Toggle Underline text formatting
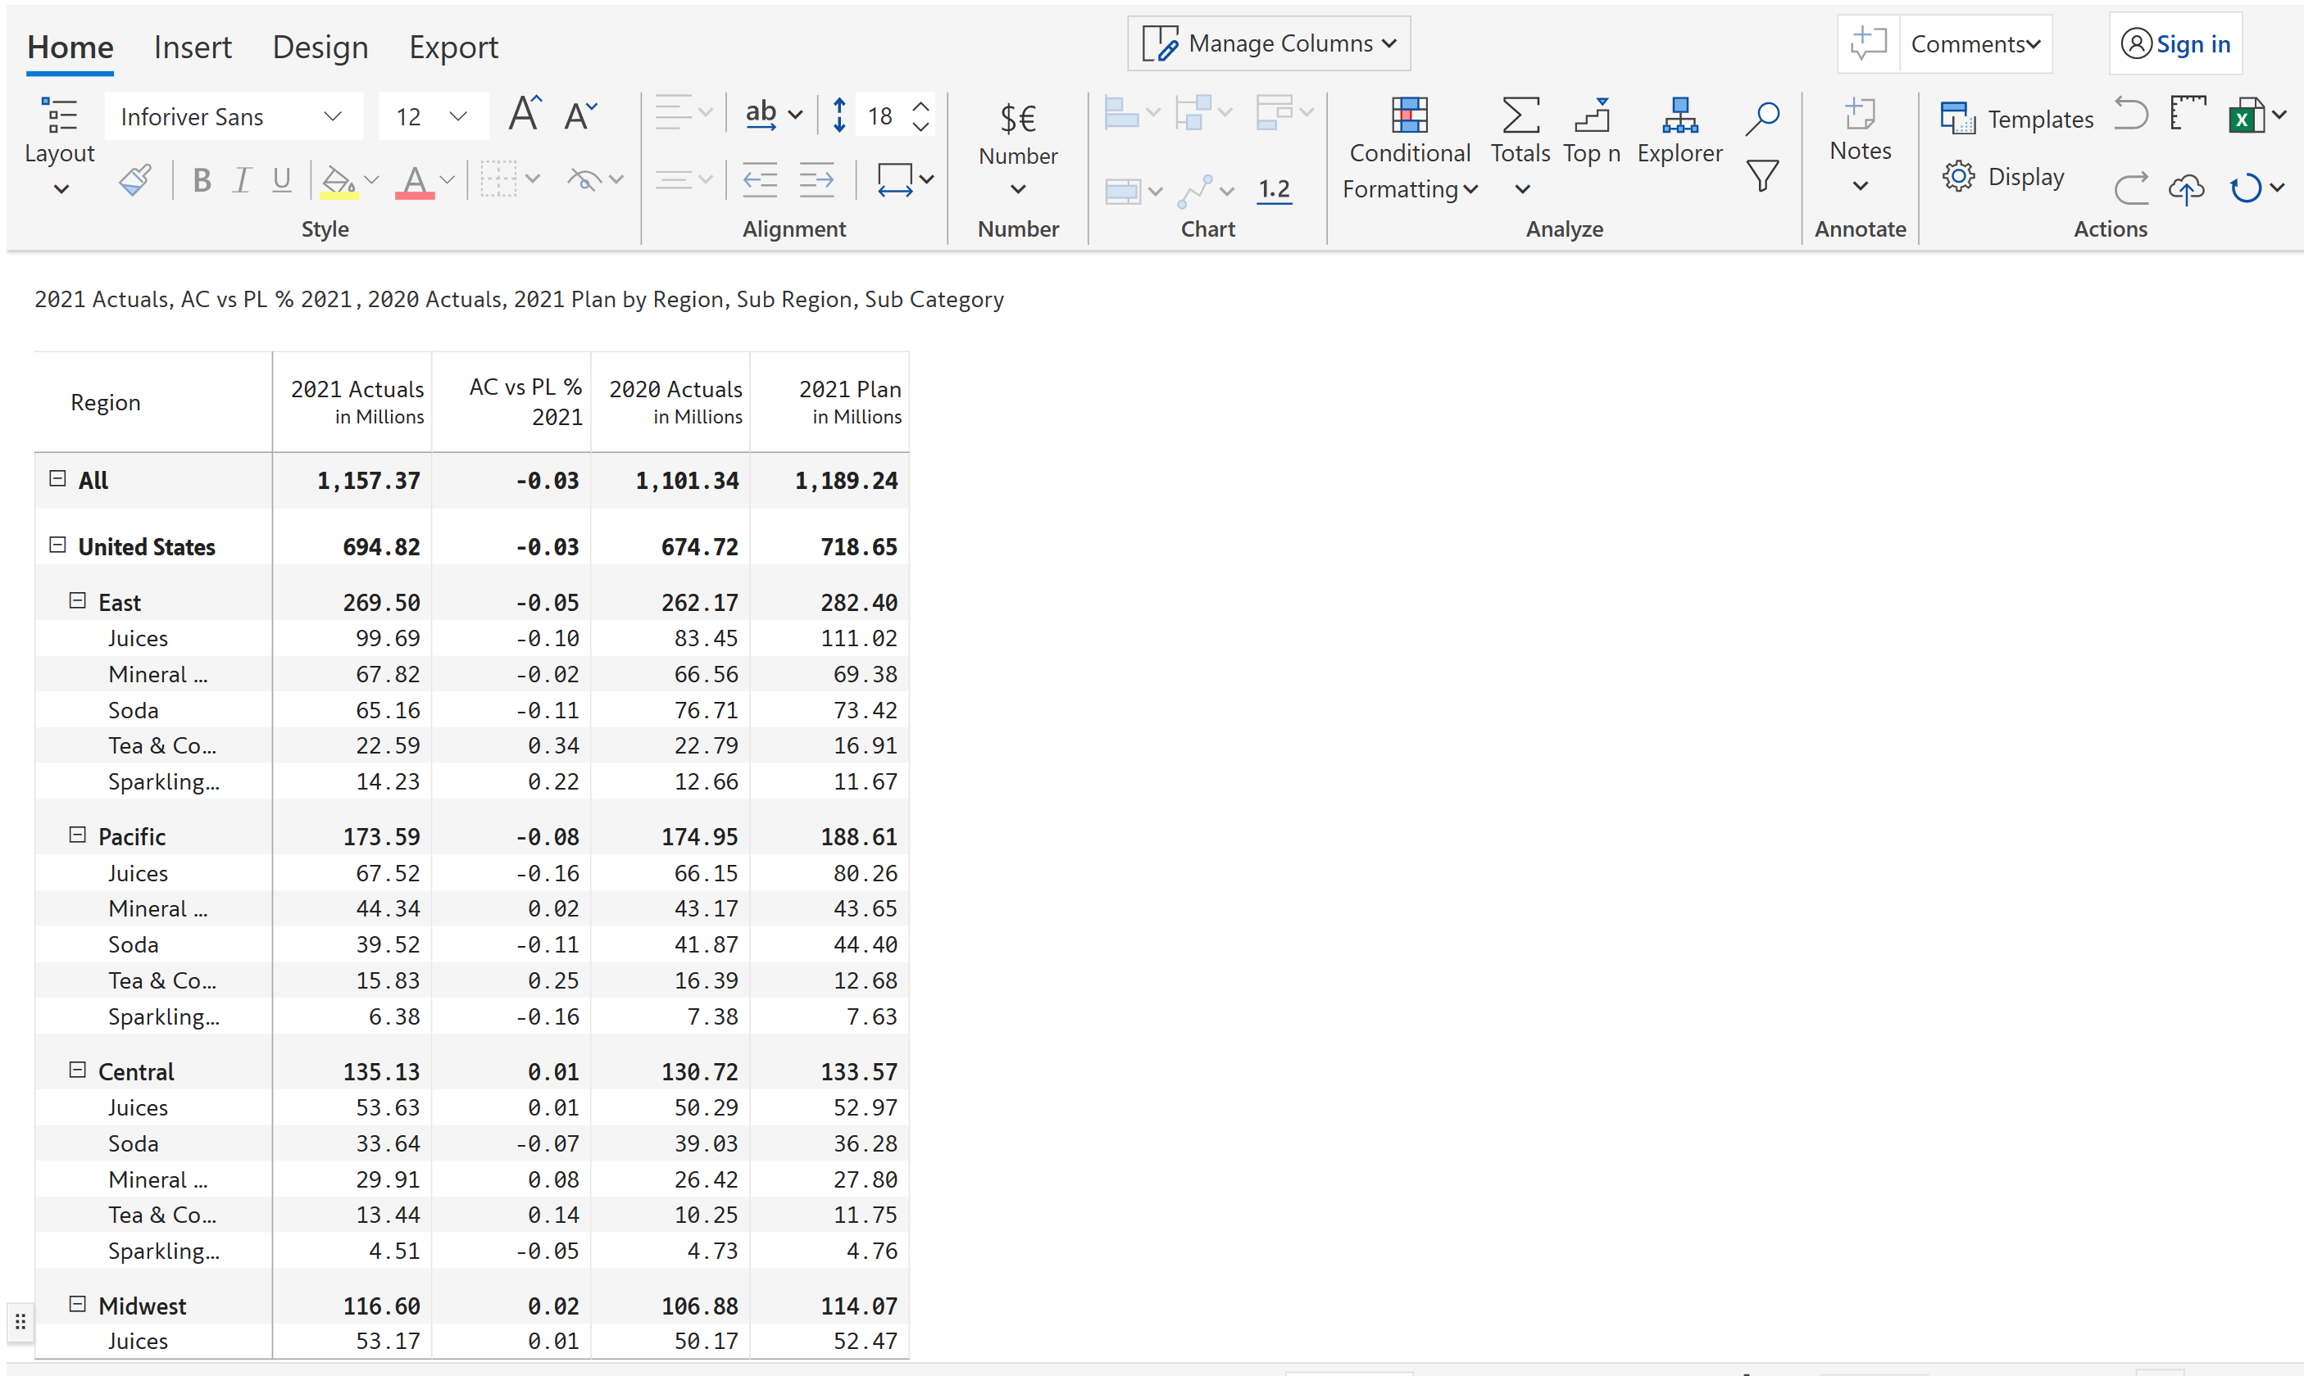This screenshot has height=1376, width=2304. click(x=282, y=180)
